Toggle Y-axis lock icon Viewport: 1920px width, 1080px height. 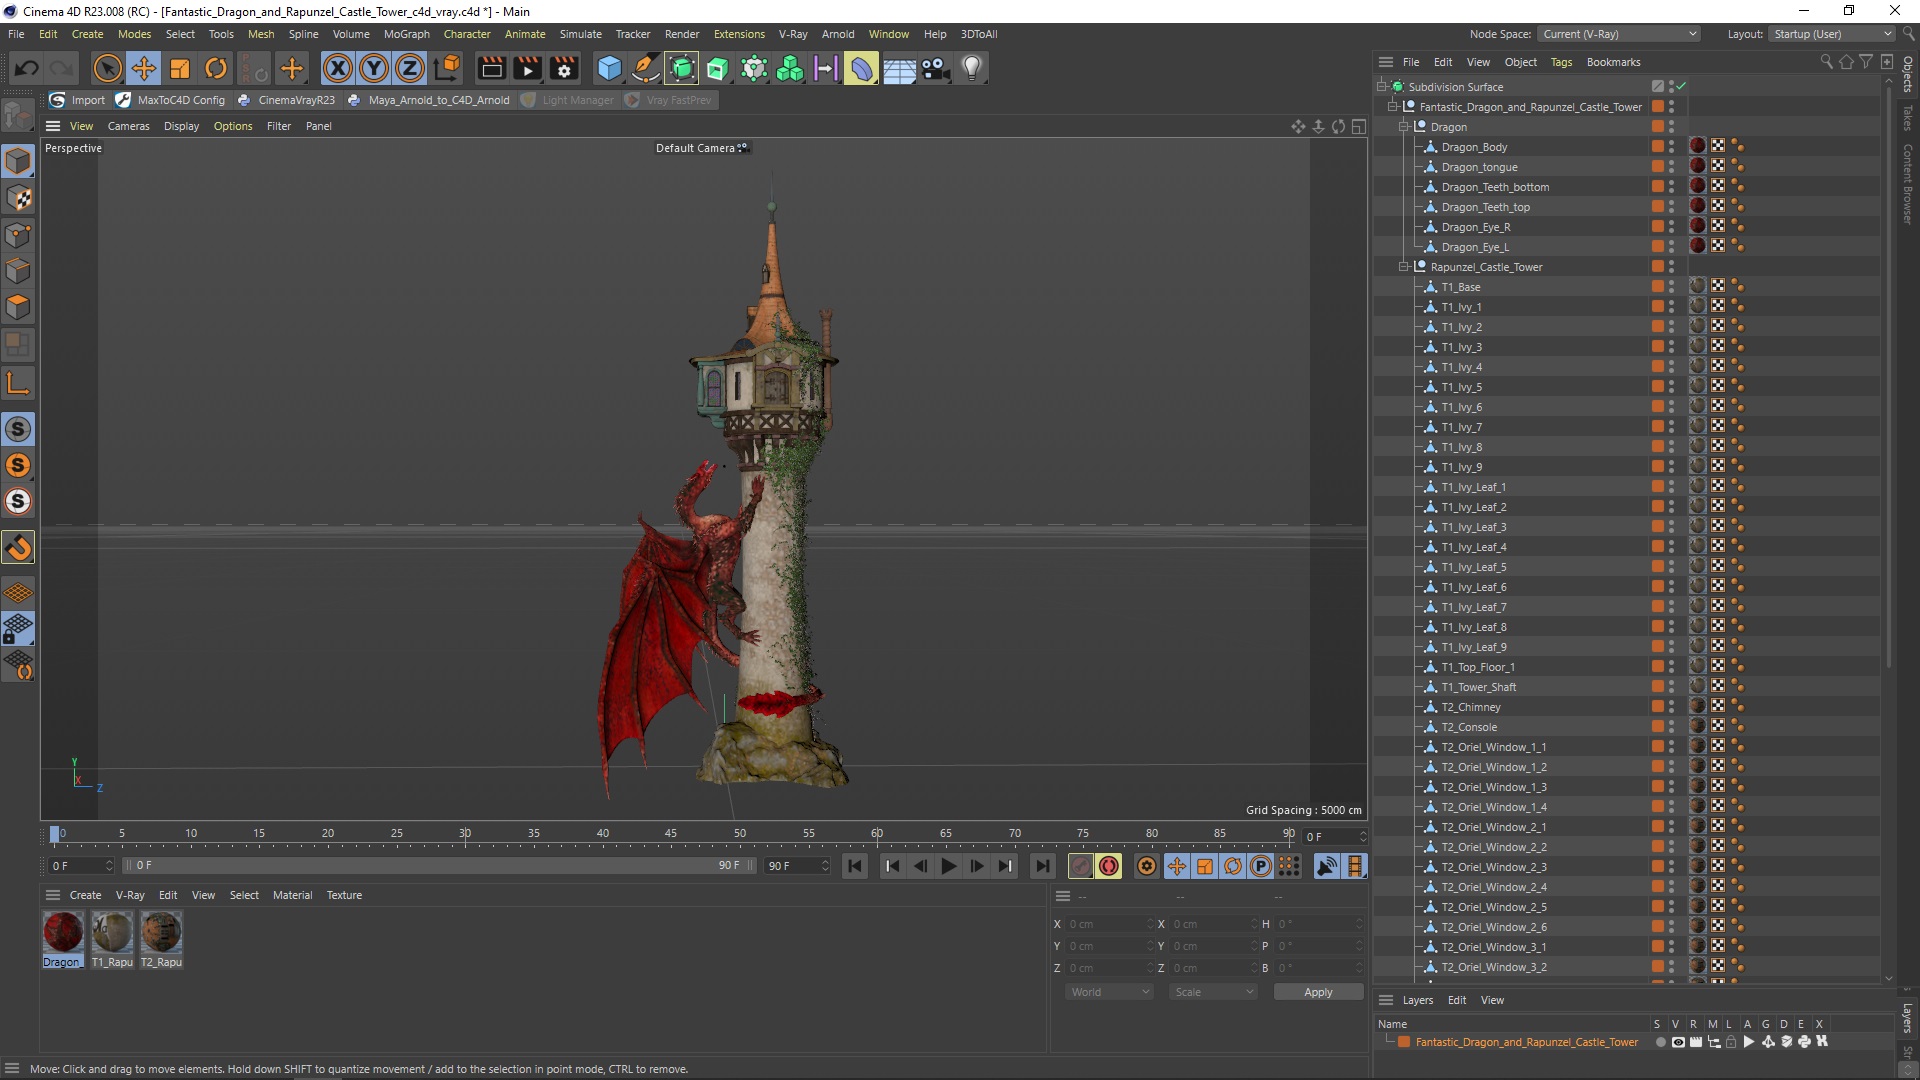pos(374,68)
